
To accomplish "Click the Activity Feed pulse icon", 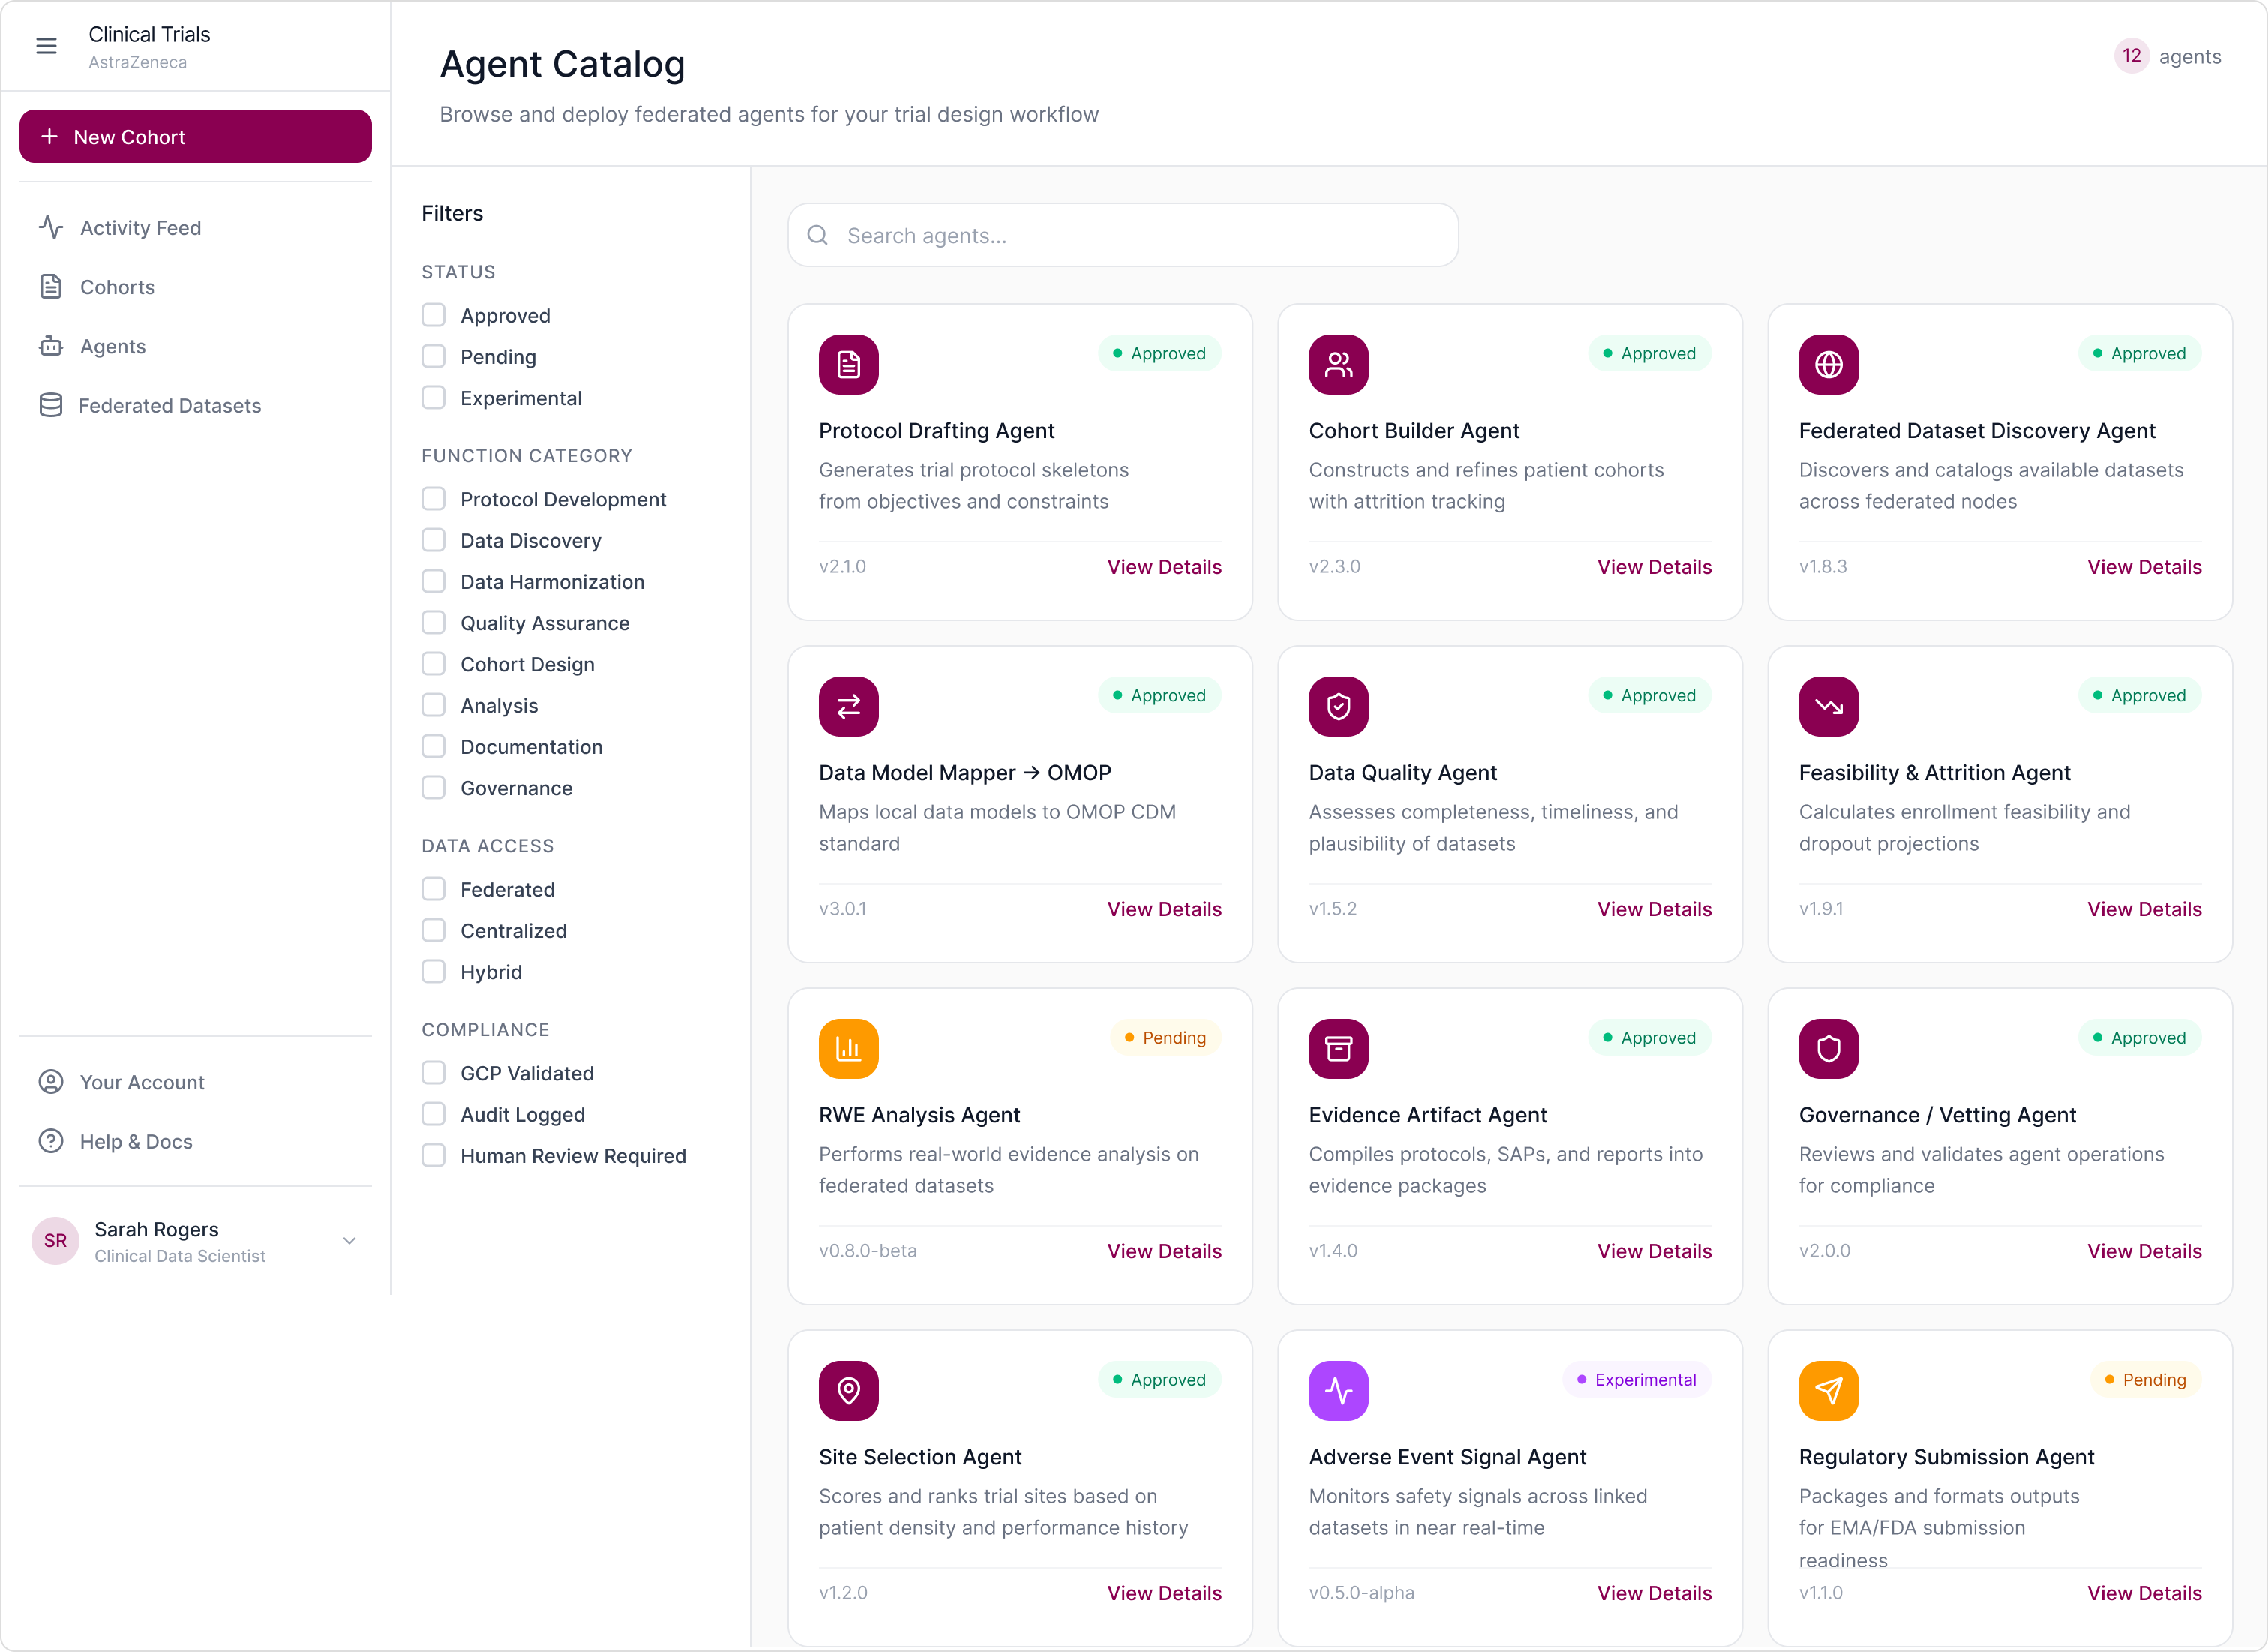I will click(x=51, y=227).
